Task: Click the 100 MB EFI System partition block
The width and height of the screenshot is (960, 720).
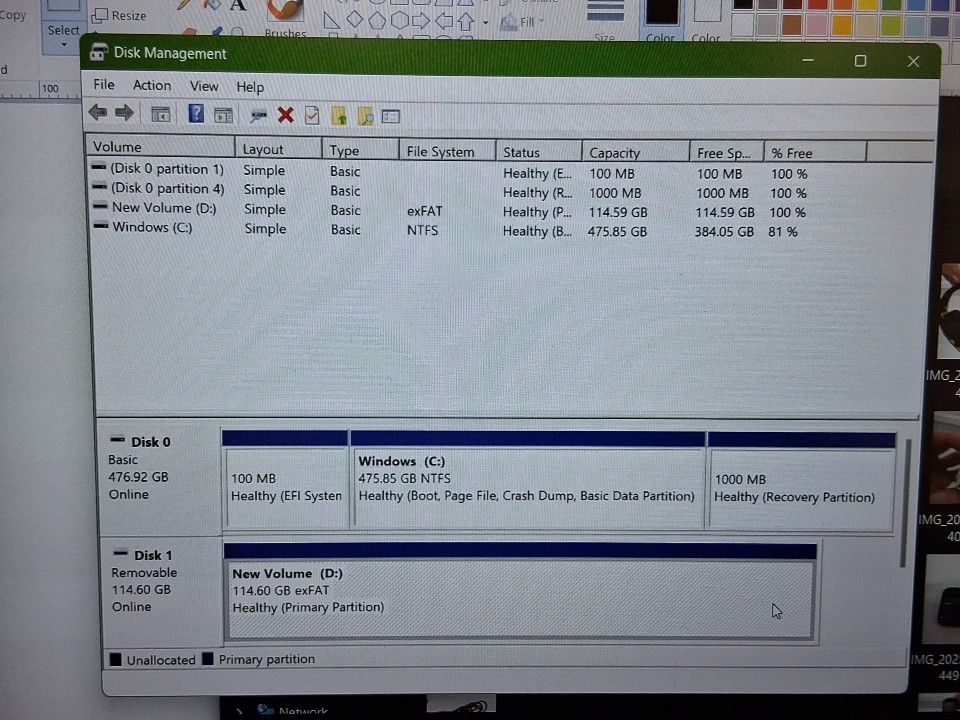Action: (286, 480)
